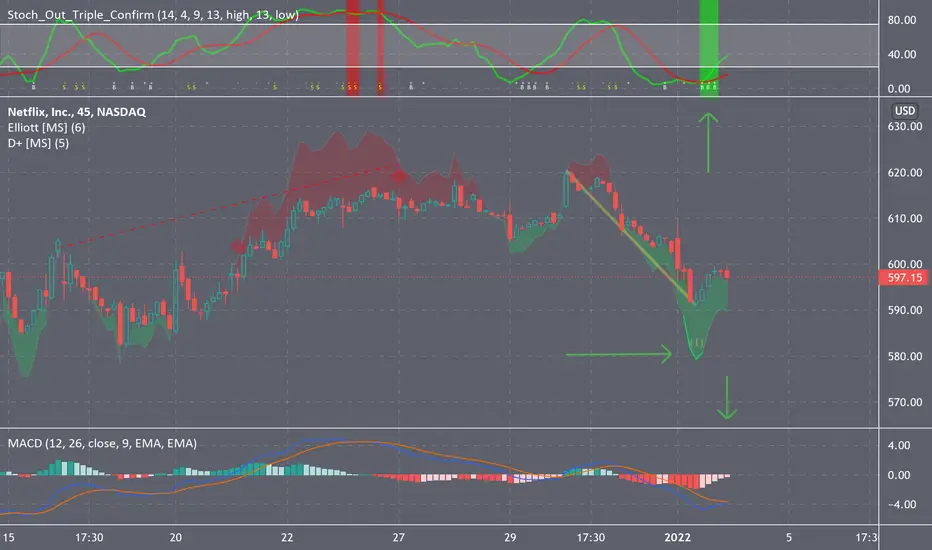The width and height of the screenshot is (932, 550).
Task: Select the Elliott [MS] (6) indicator label
Action: click(46, 127)
